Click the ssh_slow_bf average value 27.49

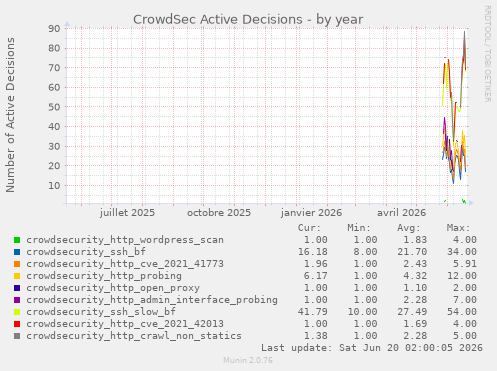tap(412, 312)
